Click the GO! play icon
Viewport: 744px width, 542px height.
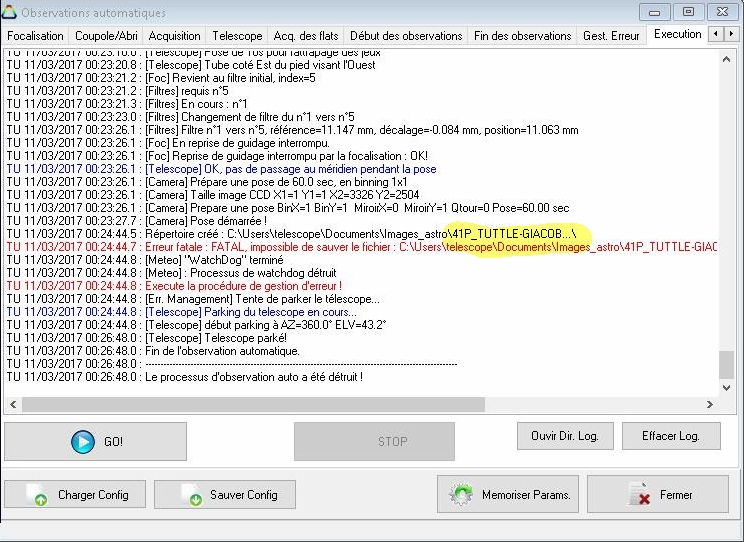pyautogui.click(x=82, y=442)
